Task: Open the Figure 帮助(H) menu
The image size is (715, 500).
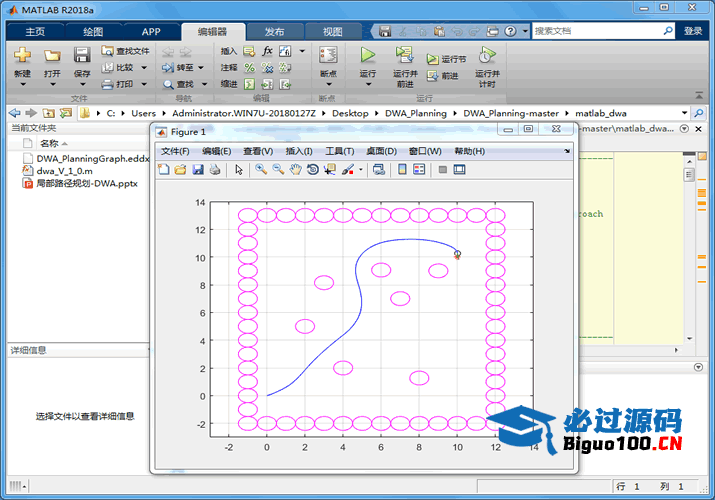Action: (469, 151)
